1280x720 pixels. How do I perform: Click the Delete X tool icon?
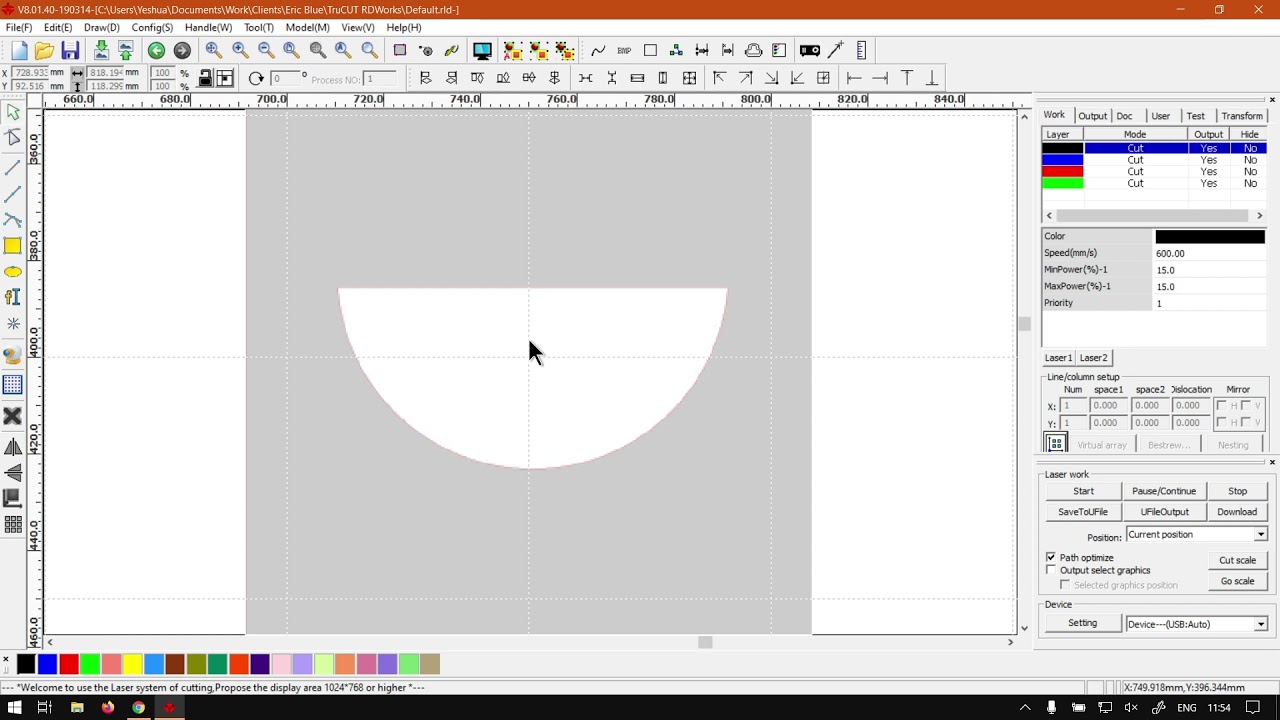click(13, 416)
